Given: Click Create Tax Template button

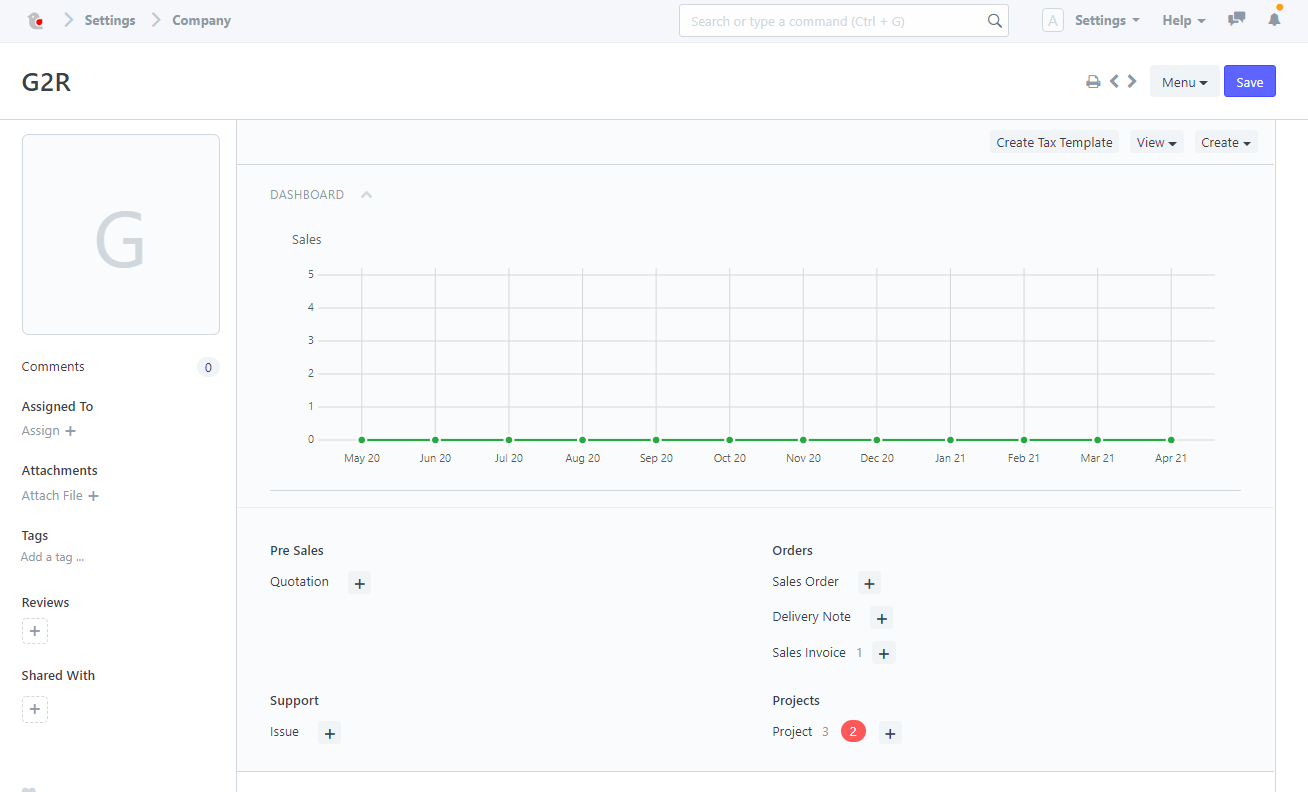Looking at the screenshot, I should click(x=1054, y=142).
